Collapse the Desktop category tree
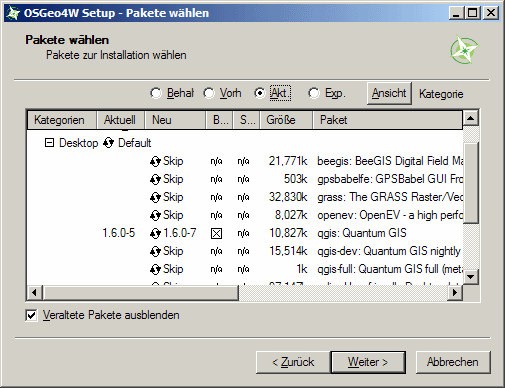505x388 pixels. pyautogui.click(x=49, y=143)
